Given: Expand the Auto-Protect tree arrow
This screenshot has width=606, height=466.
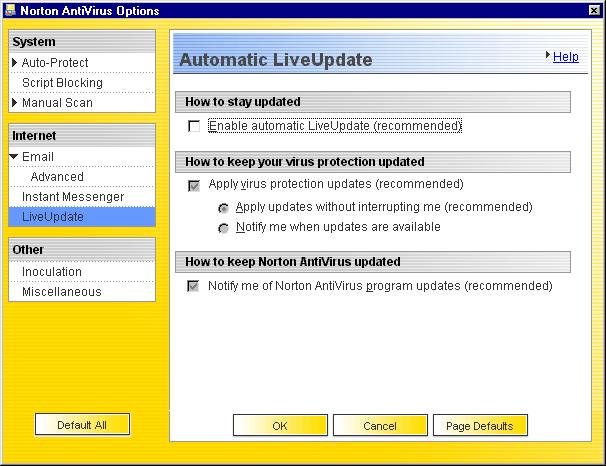Looking at the screenshot, I should 15,63.
